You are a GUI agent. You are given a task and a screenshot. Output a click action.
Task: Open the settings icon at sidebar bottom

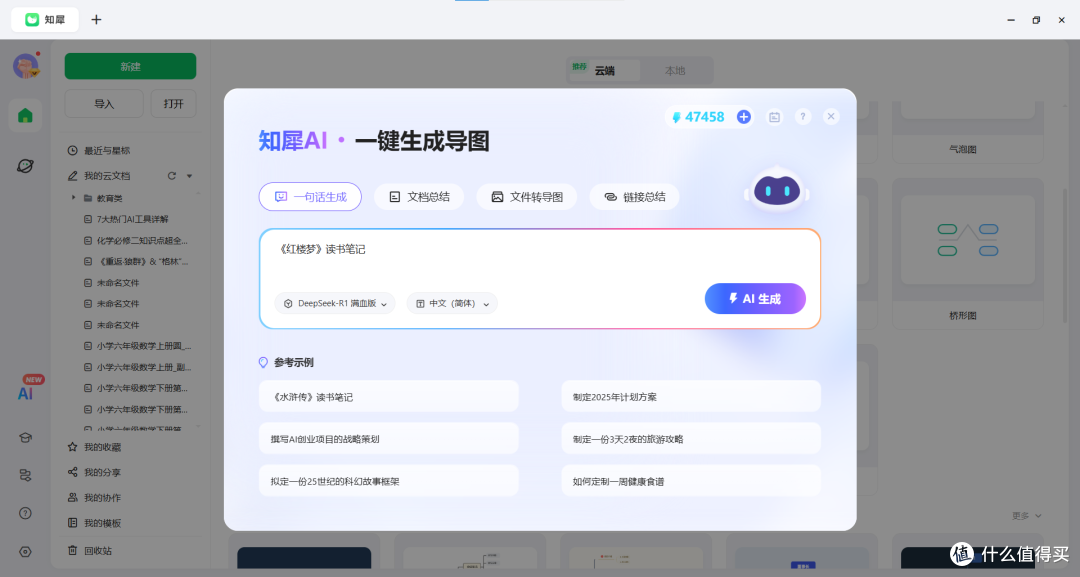pyautogui.click(x=25, y=552)
